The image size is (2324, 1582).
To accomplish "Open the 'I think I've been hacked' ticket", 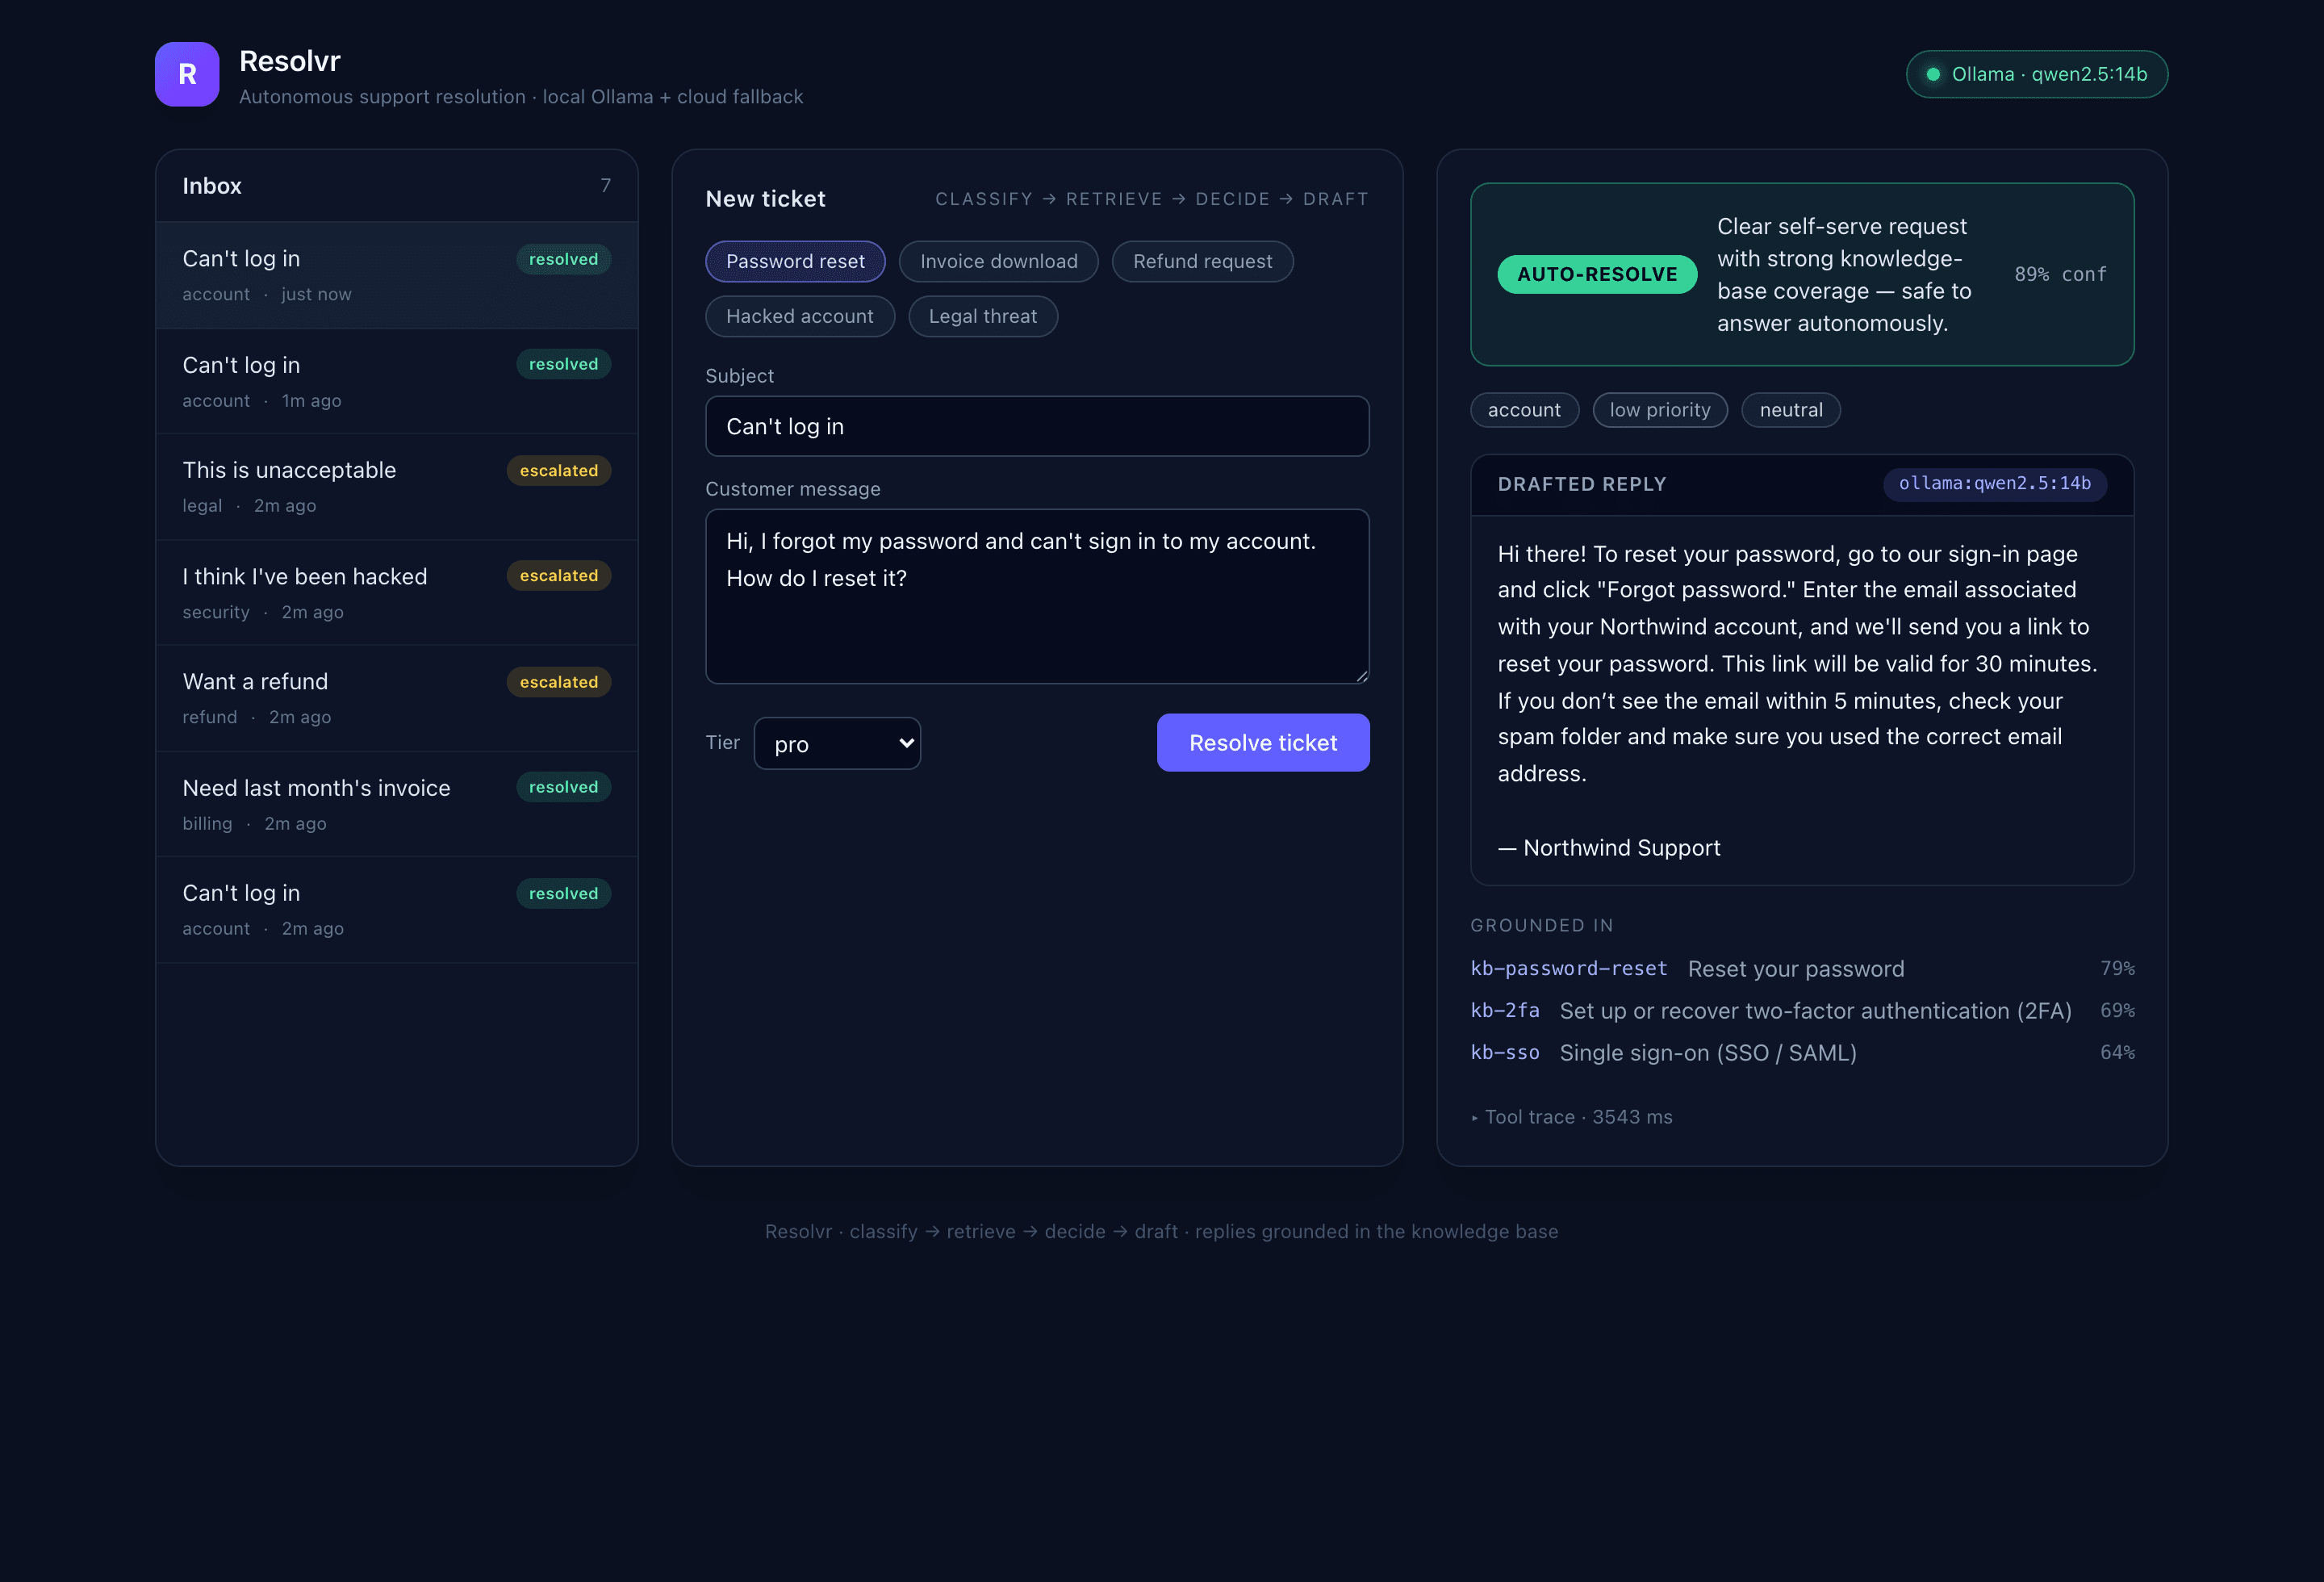I will pyautogui.click(x=396, y=593).
